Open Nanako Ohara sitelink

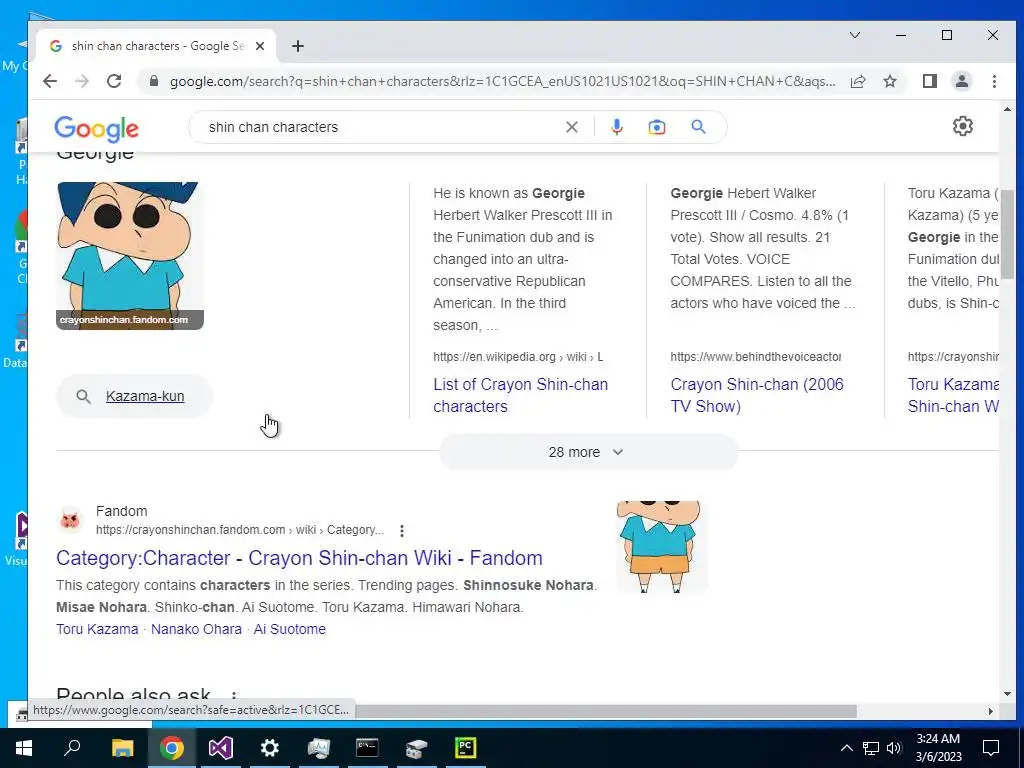[196, 629]
